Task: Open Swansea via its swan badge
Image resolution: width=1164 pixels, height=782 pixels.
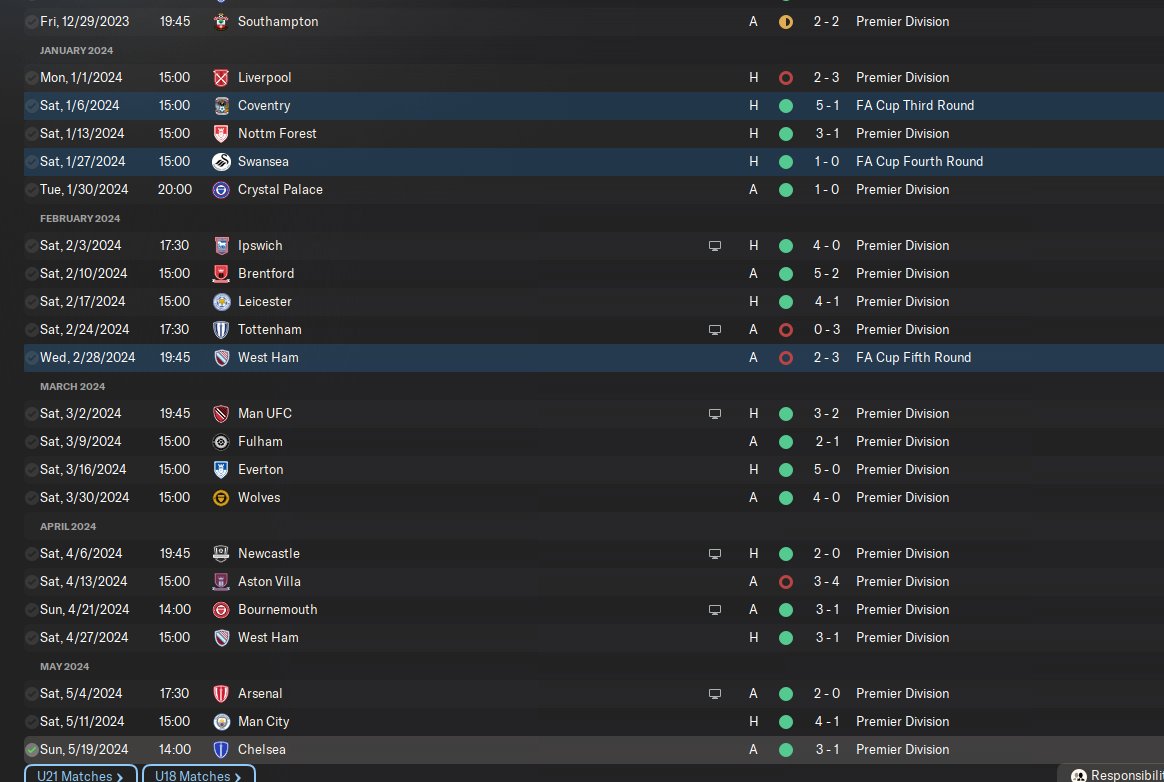Action: pos(221,161)
